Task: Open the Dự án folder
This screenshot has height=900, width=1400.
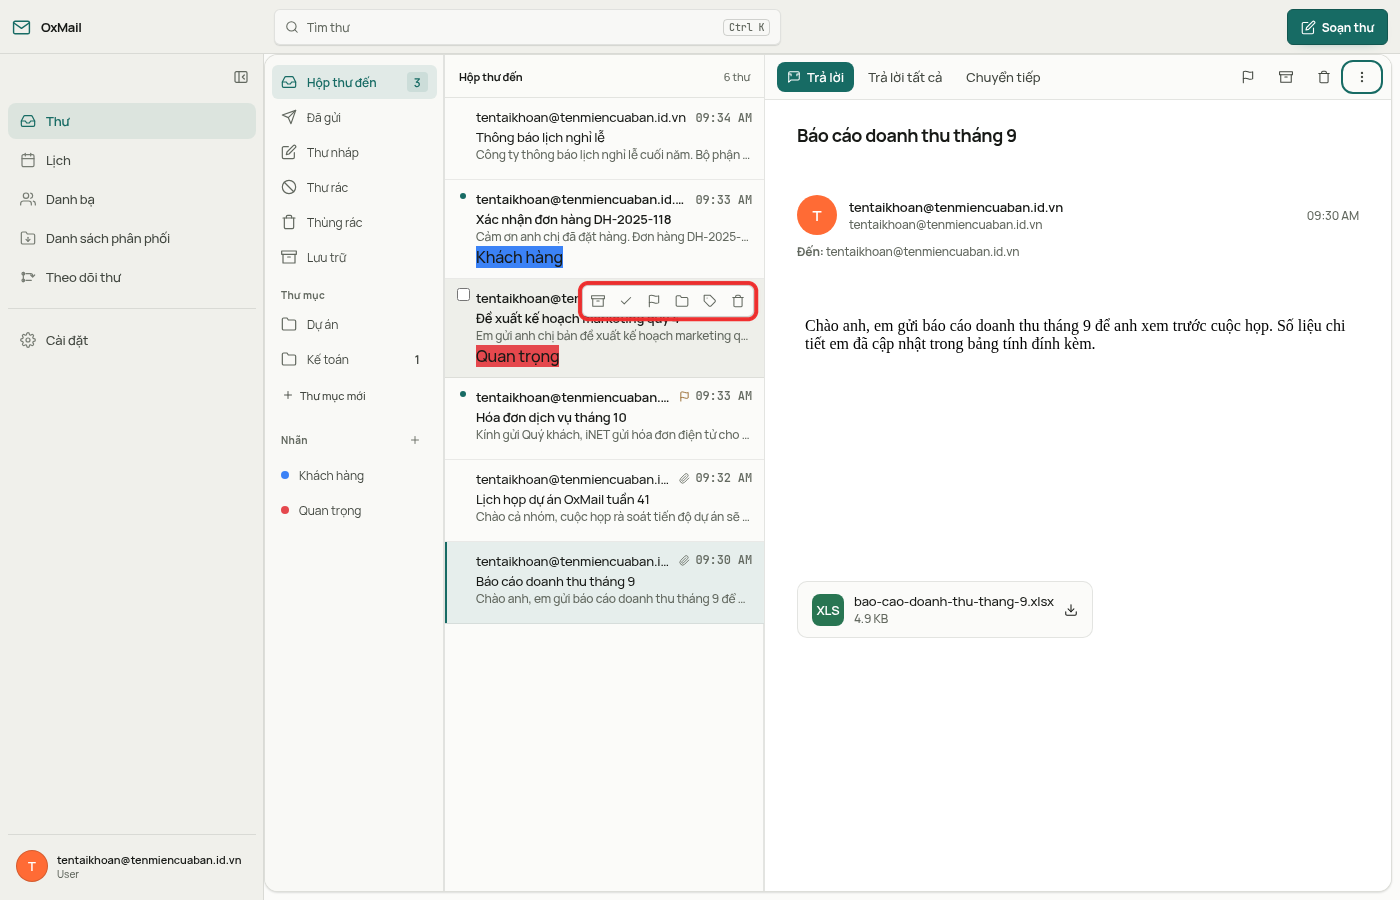Action: (x=354, y=324)
